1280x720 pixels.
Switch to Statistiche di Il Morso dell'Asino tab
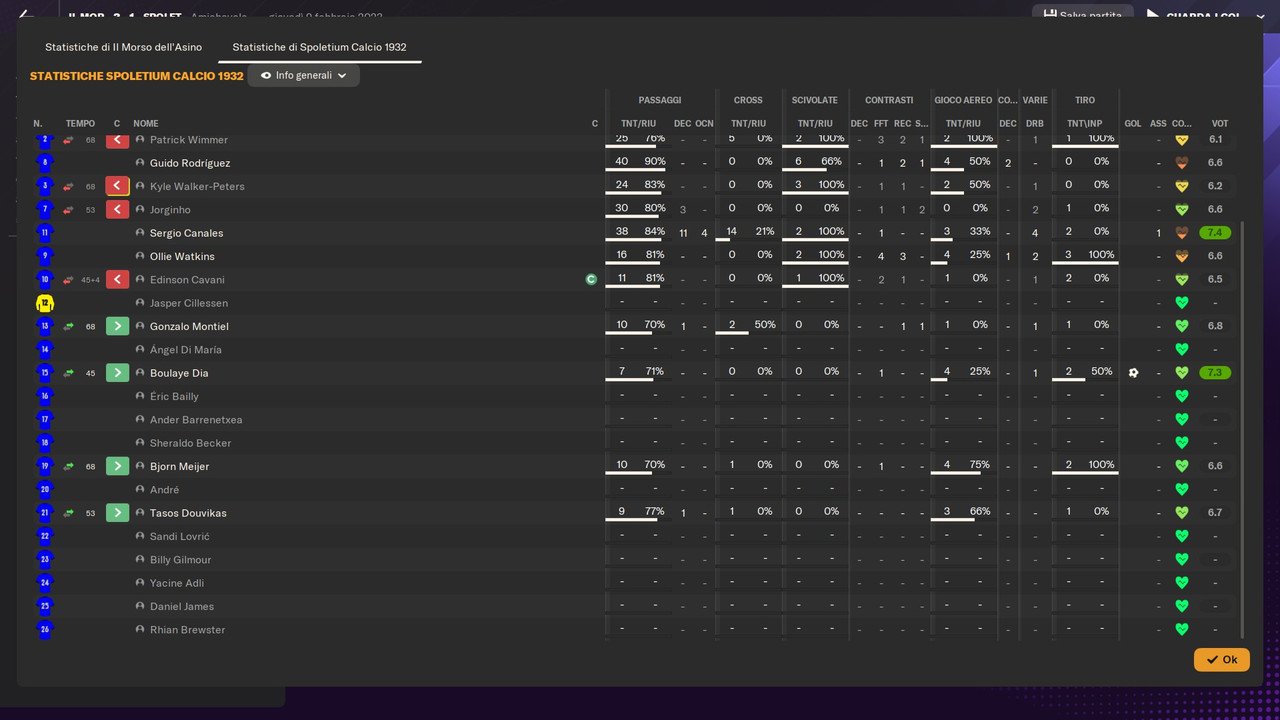pyautogui.click(x=123, y=47)
